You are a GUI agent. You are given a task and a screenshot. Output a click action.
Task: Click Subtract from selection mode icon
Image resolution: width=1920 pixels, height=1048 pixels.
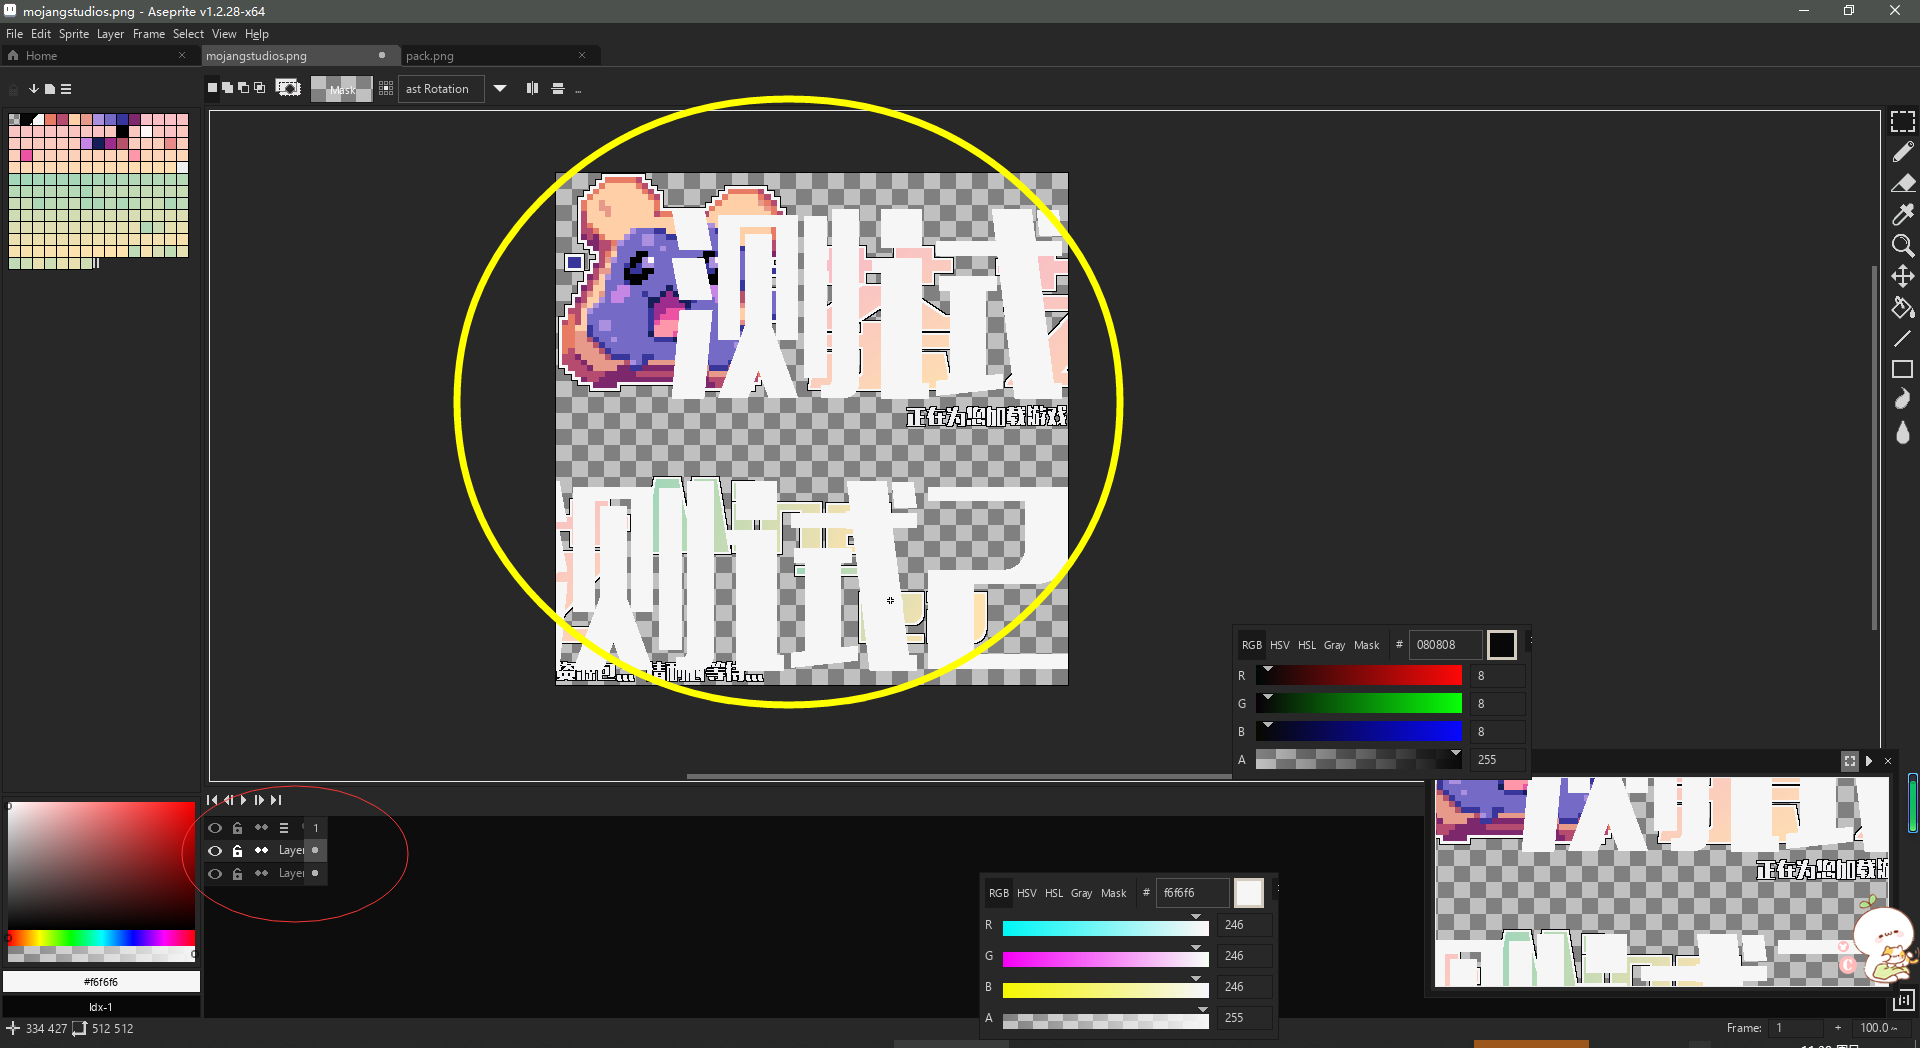(244, 88)
